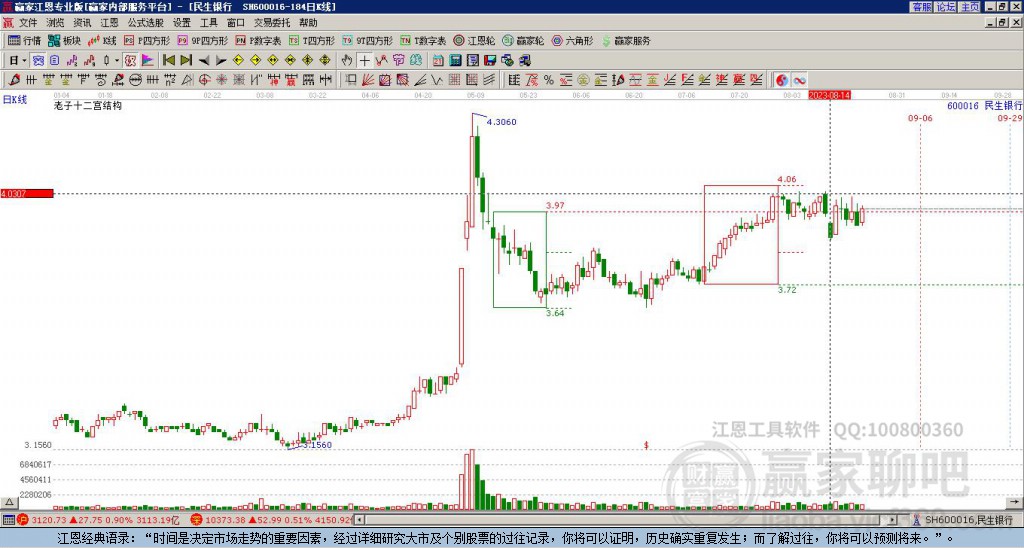Open the 9T四方形 tool
Screen dimensions: 1024x548
click(x=367, y=40)
